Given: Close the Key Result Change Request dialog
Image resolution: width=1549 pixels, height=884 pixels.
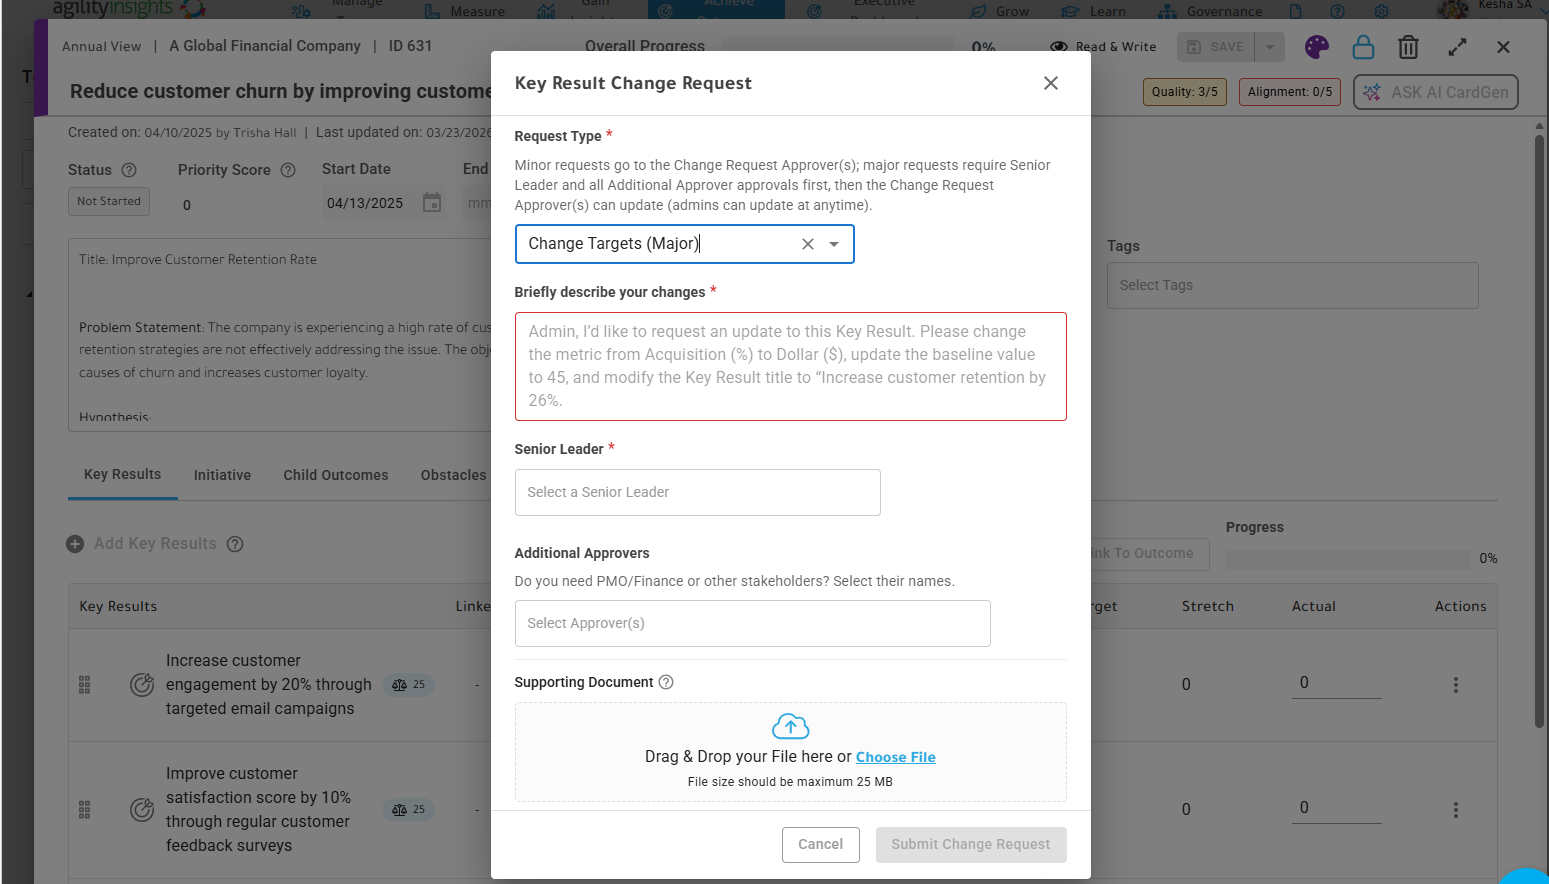Looking at the screenshot, I should pos(1050,83).
